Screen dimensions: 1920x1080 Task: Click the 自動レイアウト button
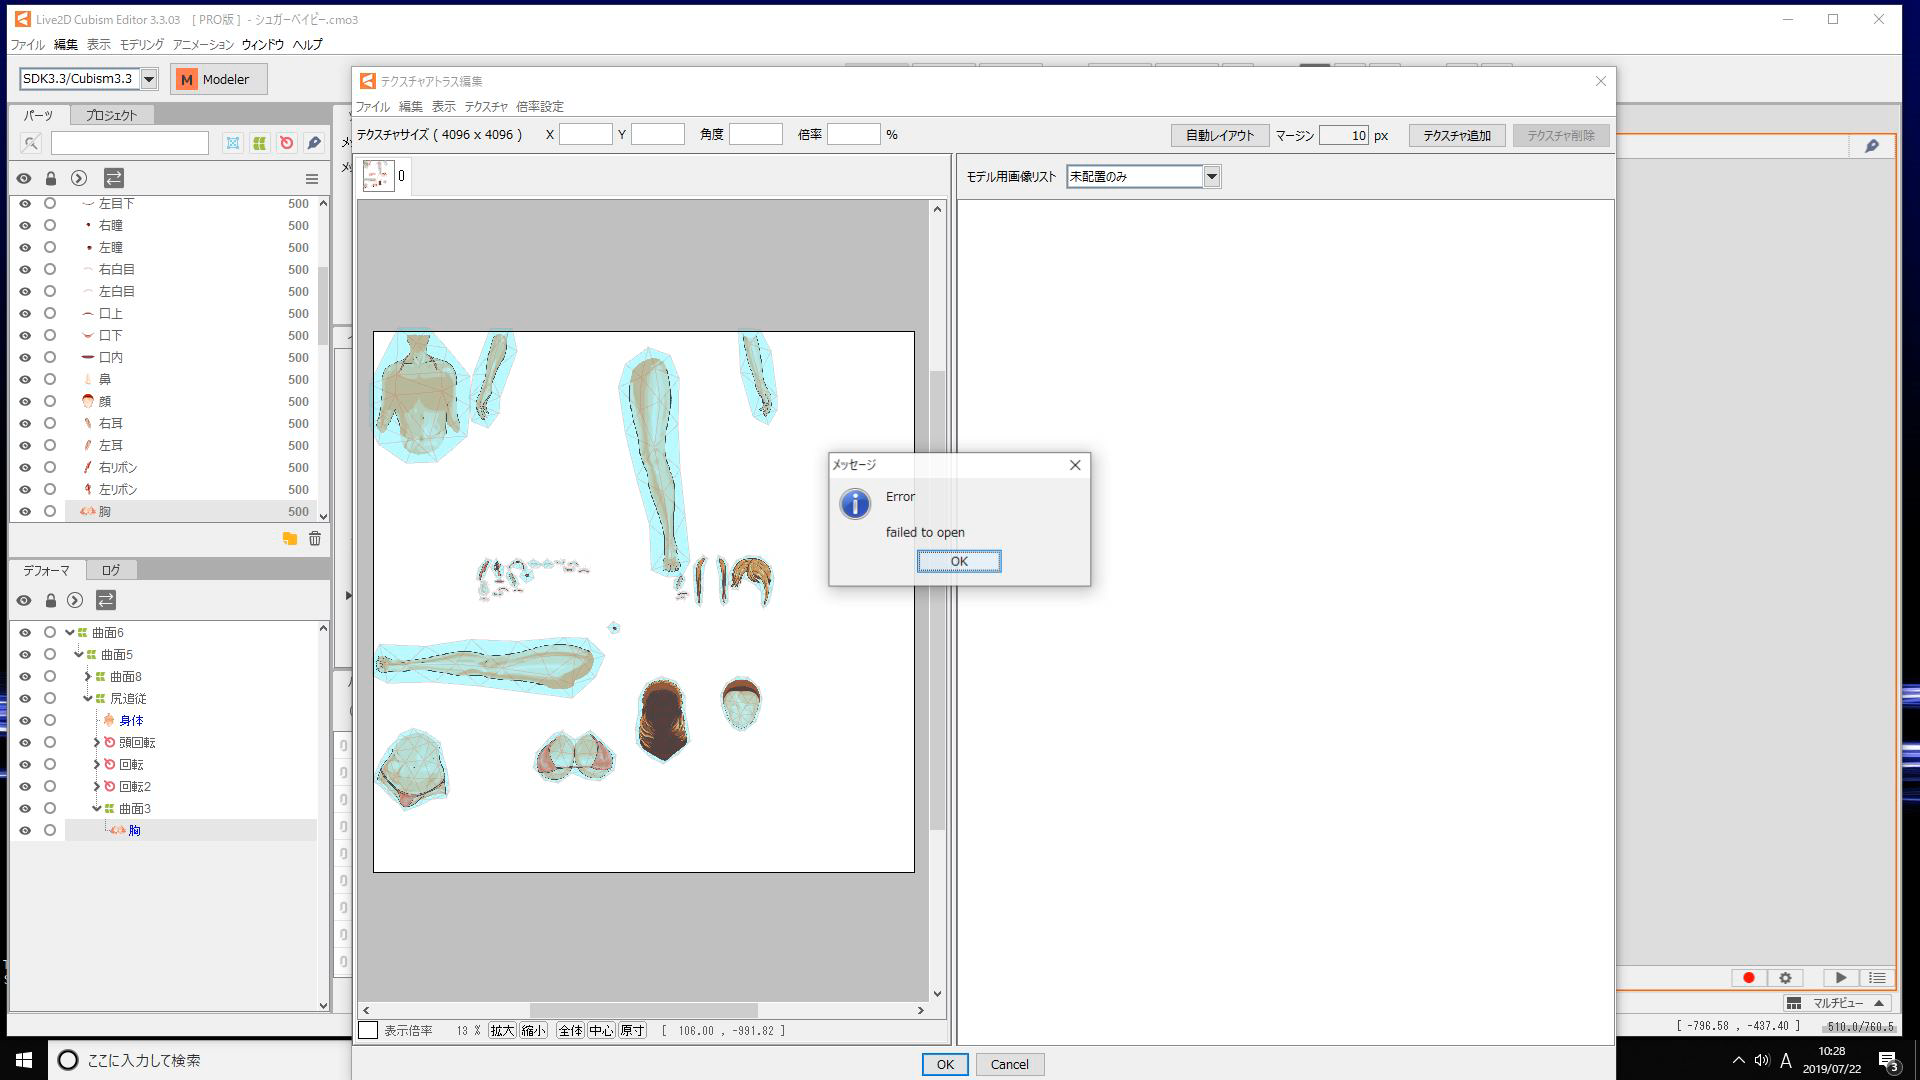click(x=1220, y=135)
